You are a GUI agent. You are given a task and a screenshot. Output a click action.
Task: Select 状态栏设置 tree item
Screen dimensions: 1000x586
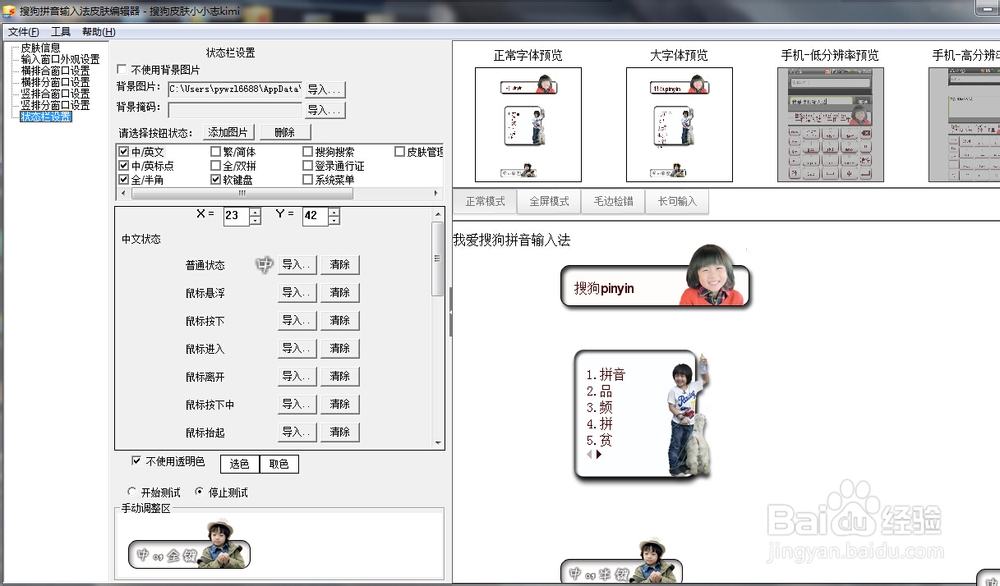click(46, 117)
